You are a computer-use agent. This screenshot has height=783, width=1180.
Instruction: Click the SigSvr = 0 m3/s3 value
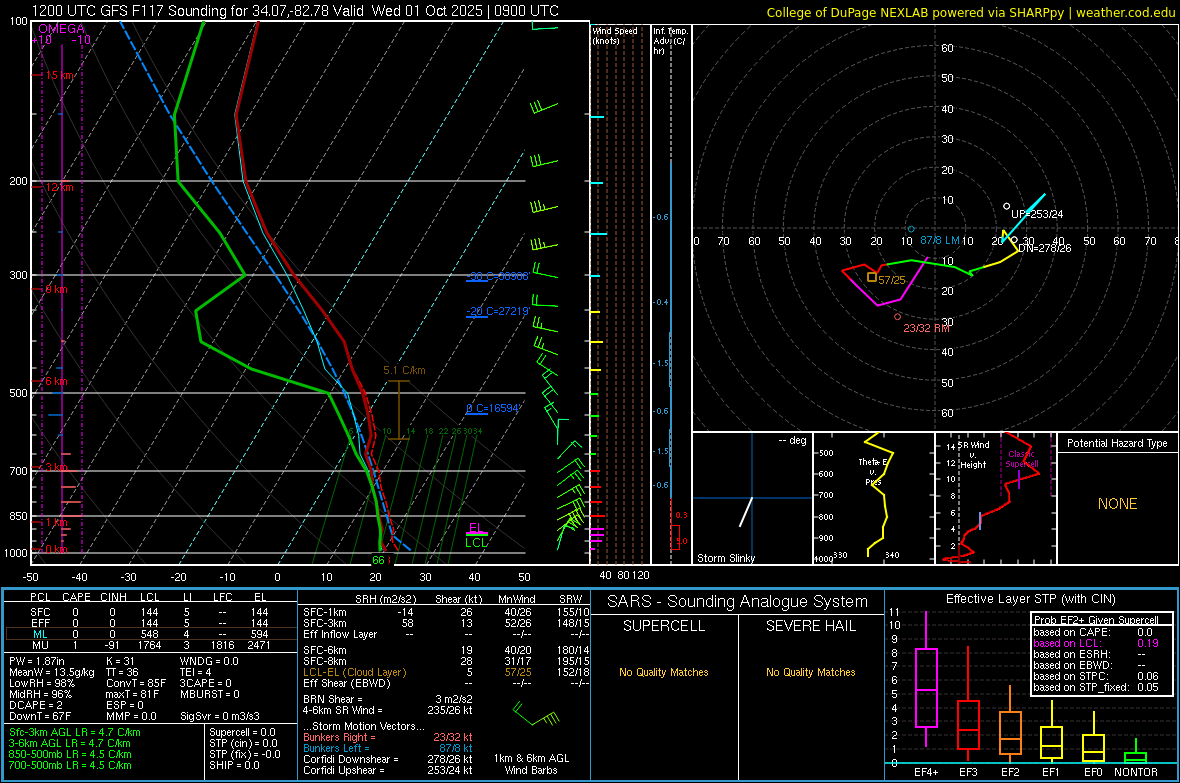coord(220,716)
